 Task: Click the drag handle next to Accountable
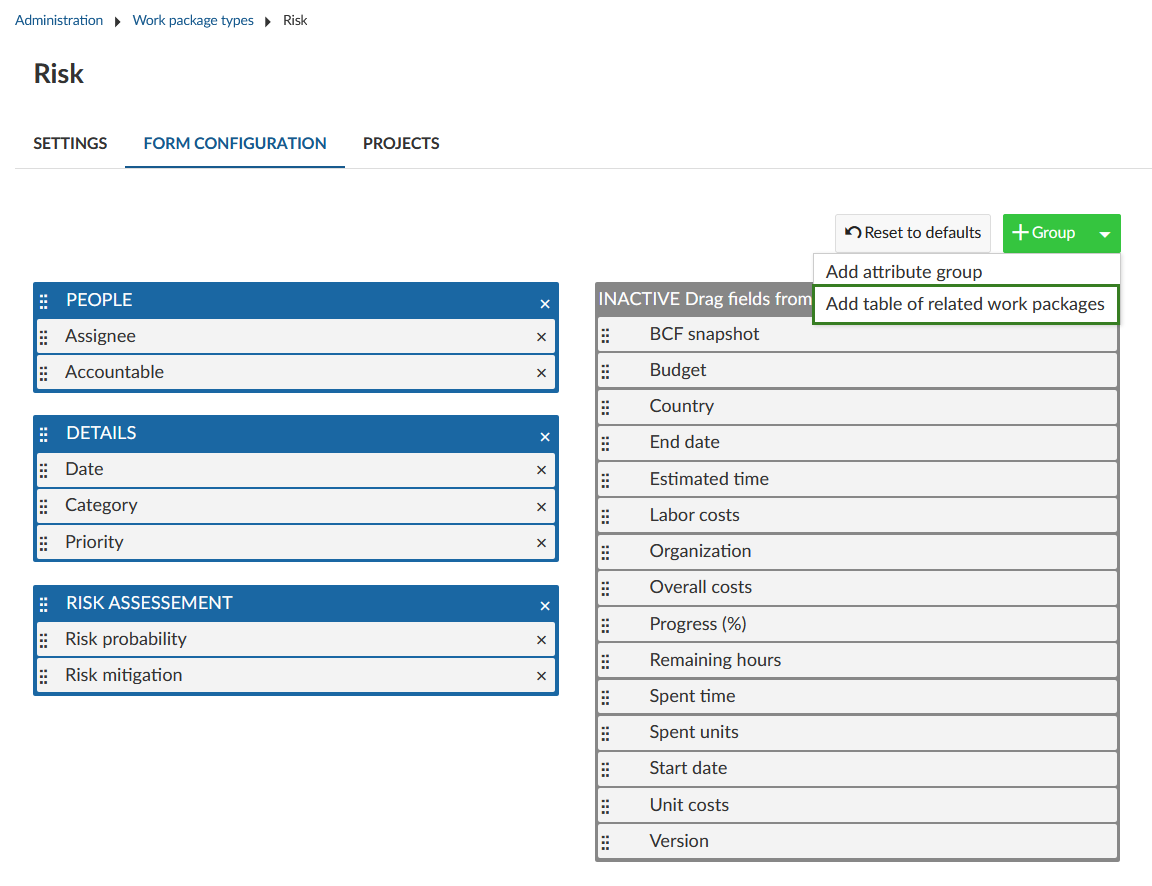[44, 373]
